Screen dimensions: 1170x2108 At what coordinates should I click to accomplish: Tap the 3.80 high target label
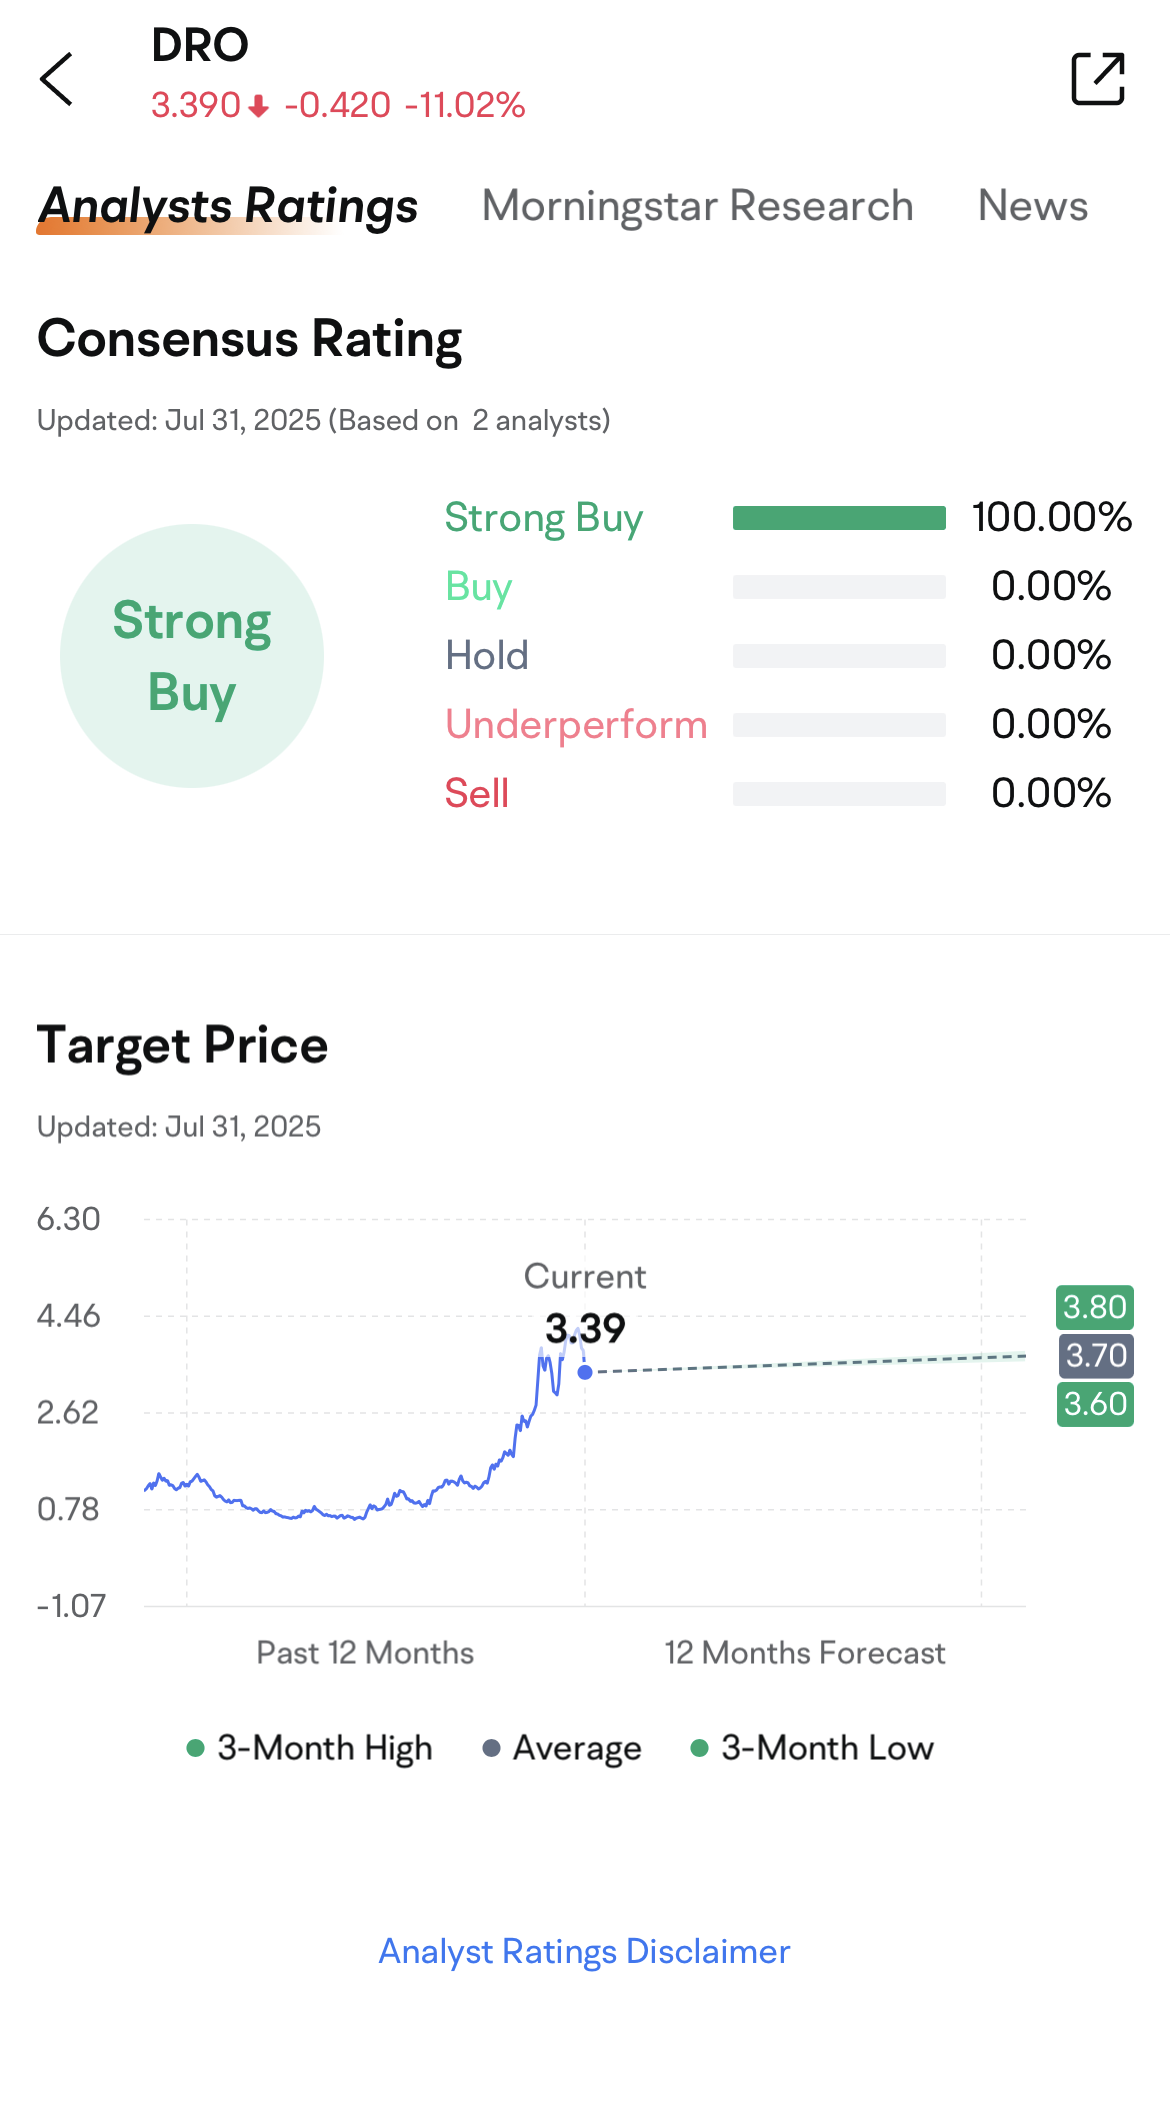click(x=1095, y=1307)
